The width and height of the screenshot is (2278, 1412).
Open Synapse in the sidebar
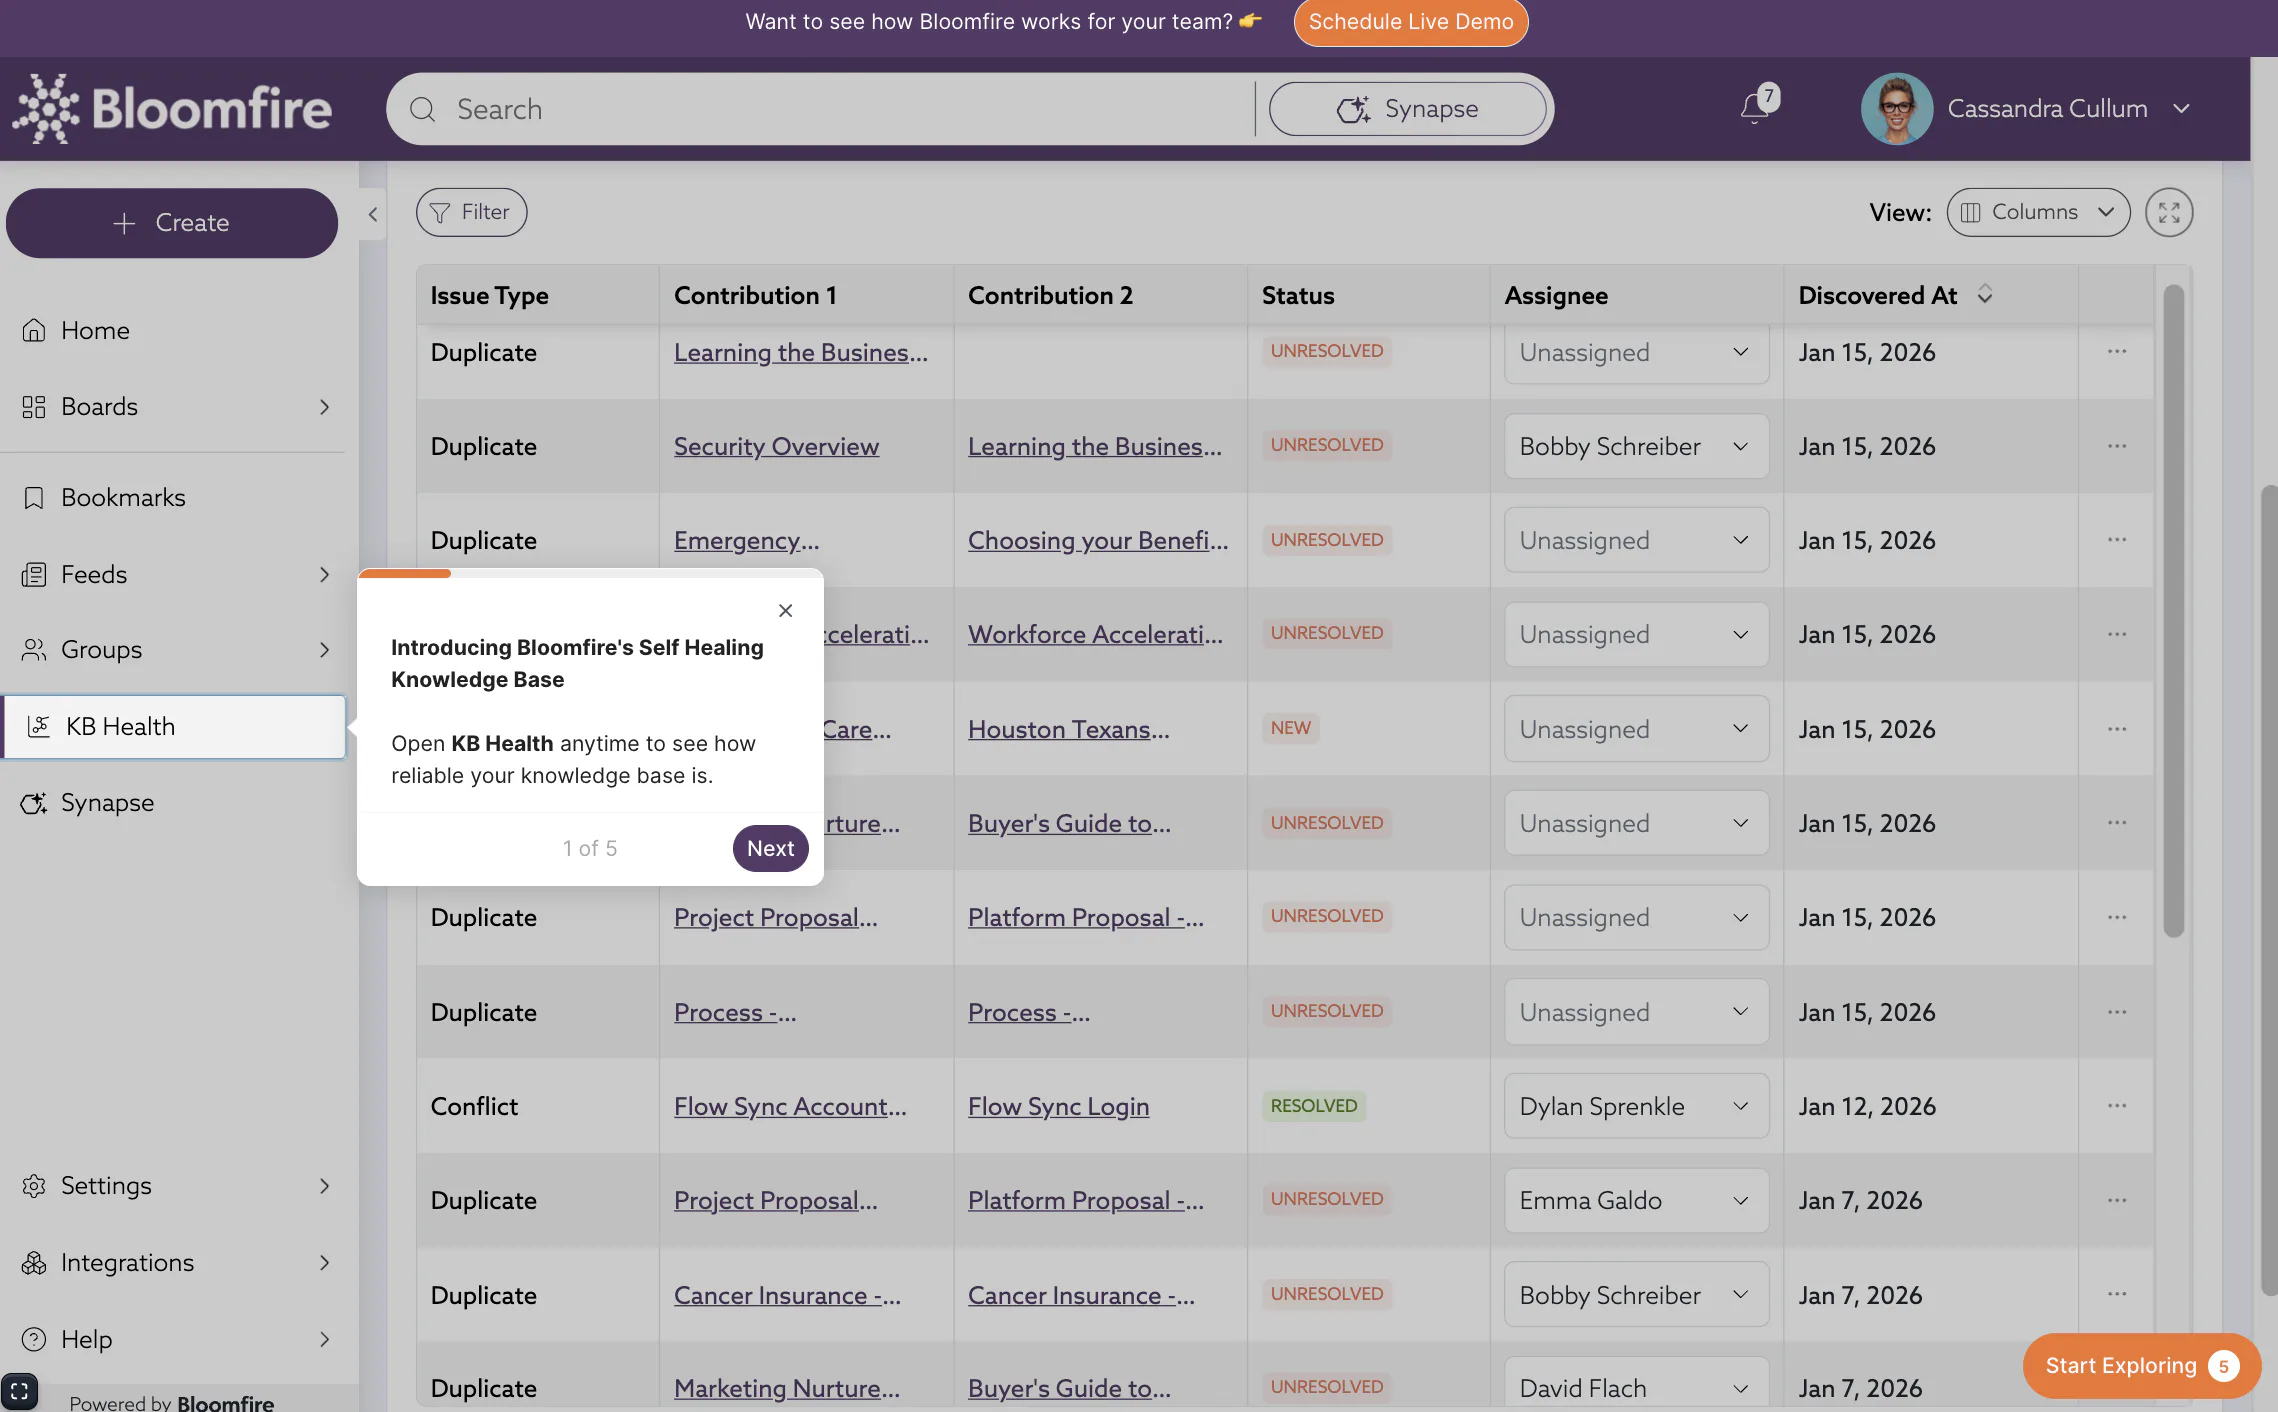pos(107,802)
